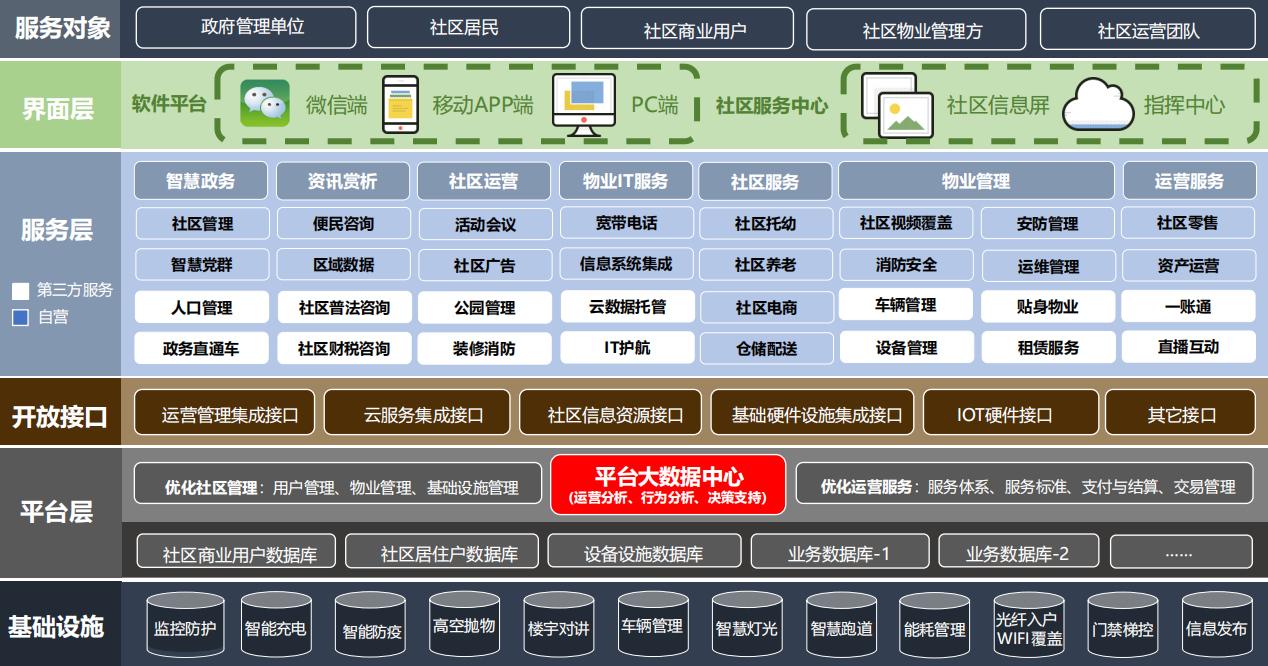Click the white 第三方服务 legend square
The width and height of the screenshot is (1268, 666).
tap(20, 291)
